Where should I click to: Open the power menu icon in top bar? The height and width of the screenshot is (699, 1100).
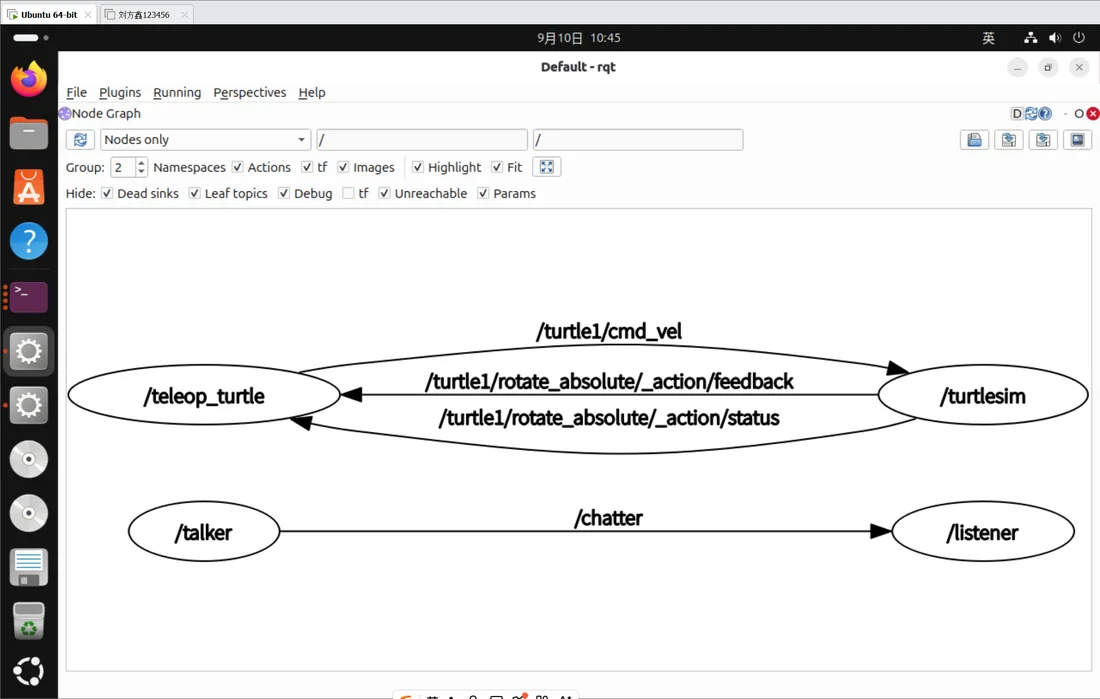tap(1079, 38)
